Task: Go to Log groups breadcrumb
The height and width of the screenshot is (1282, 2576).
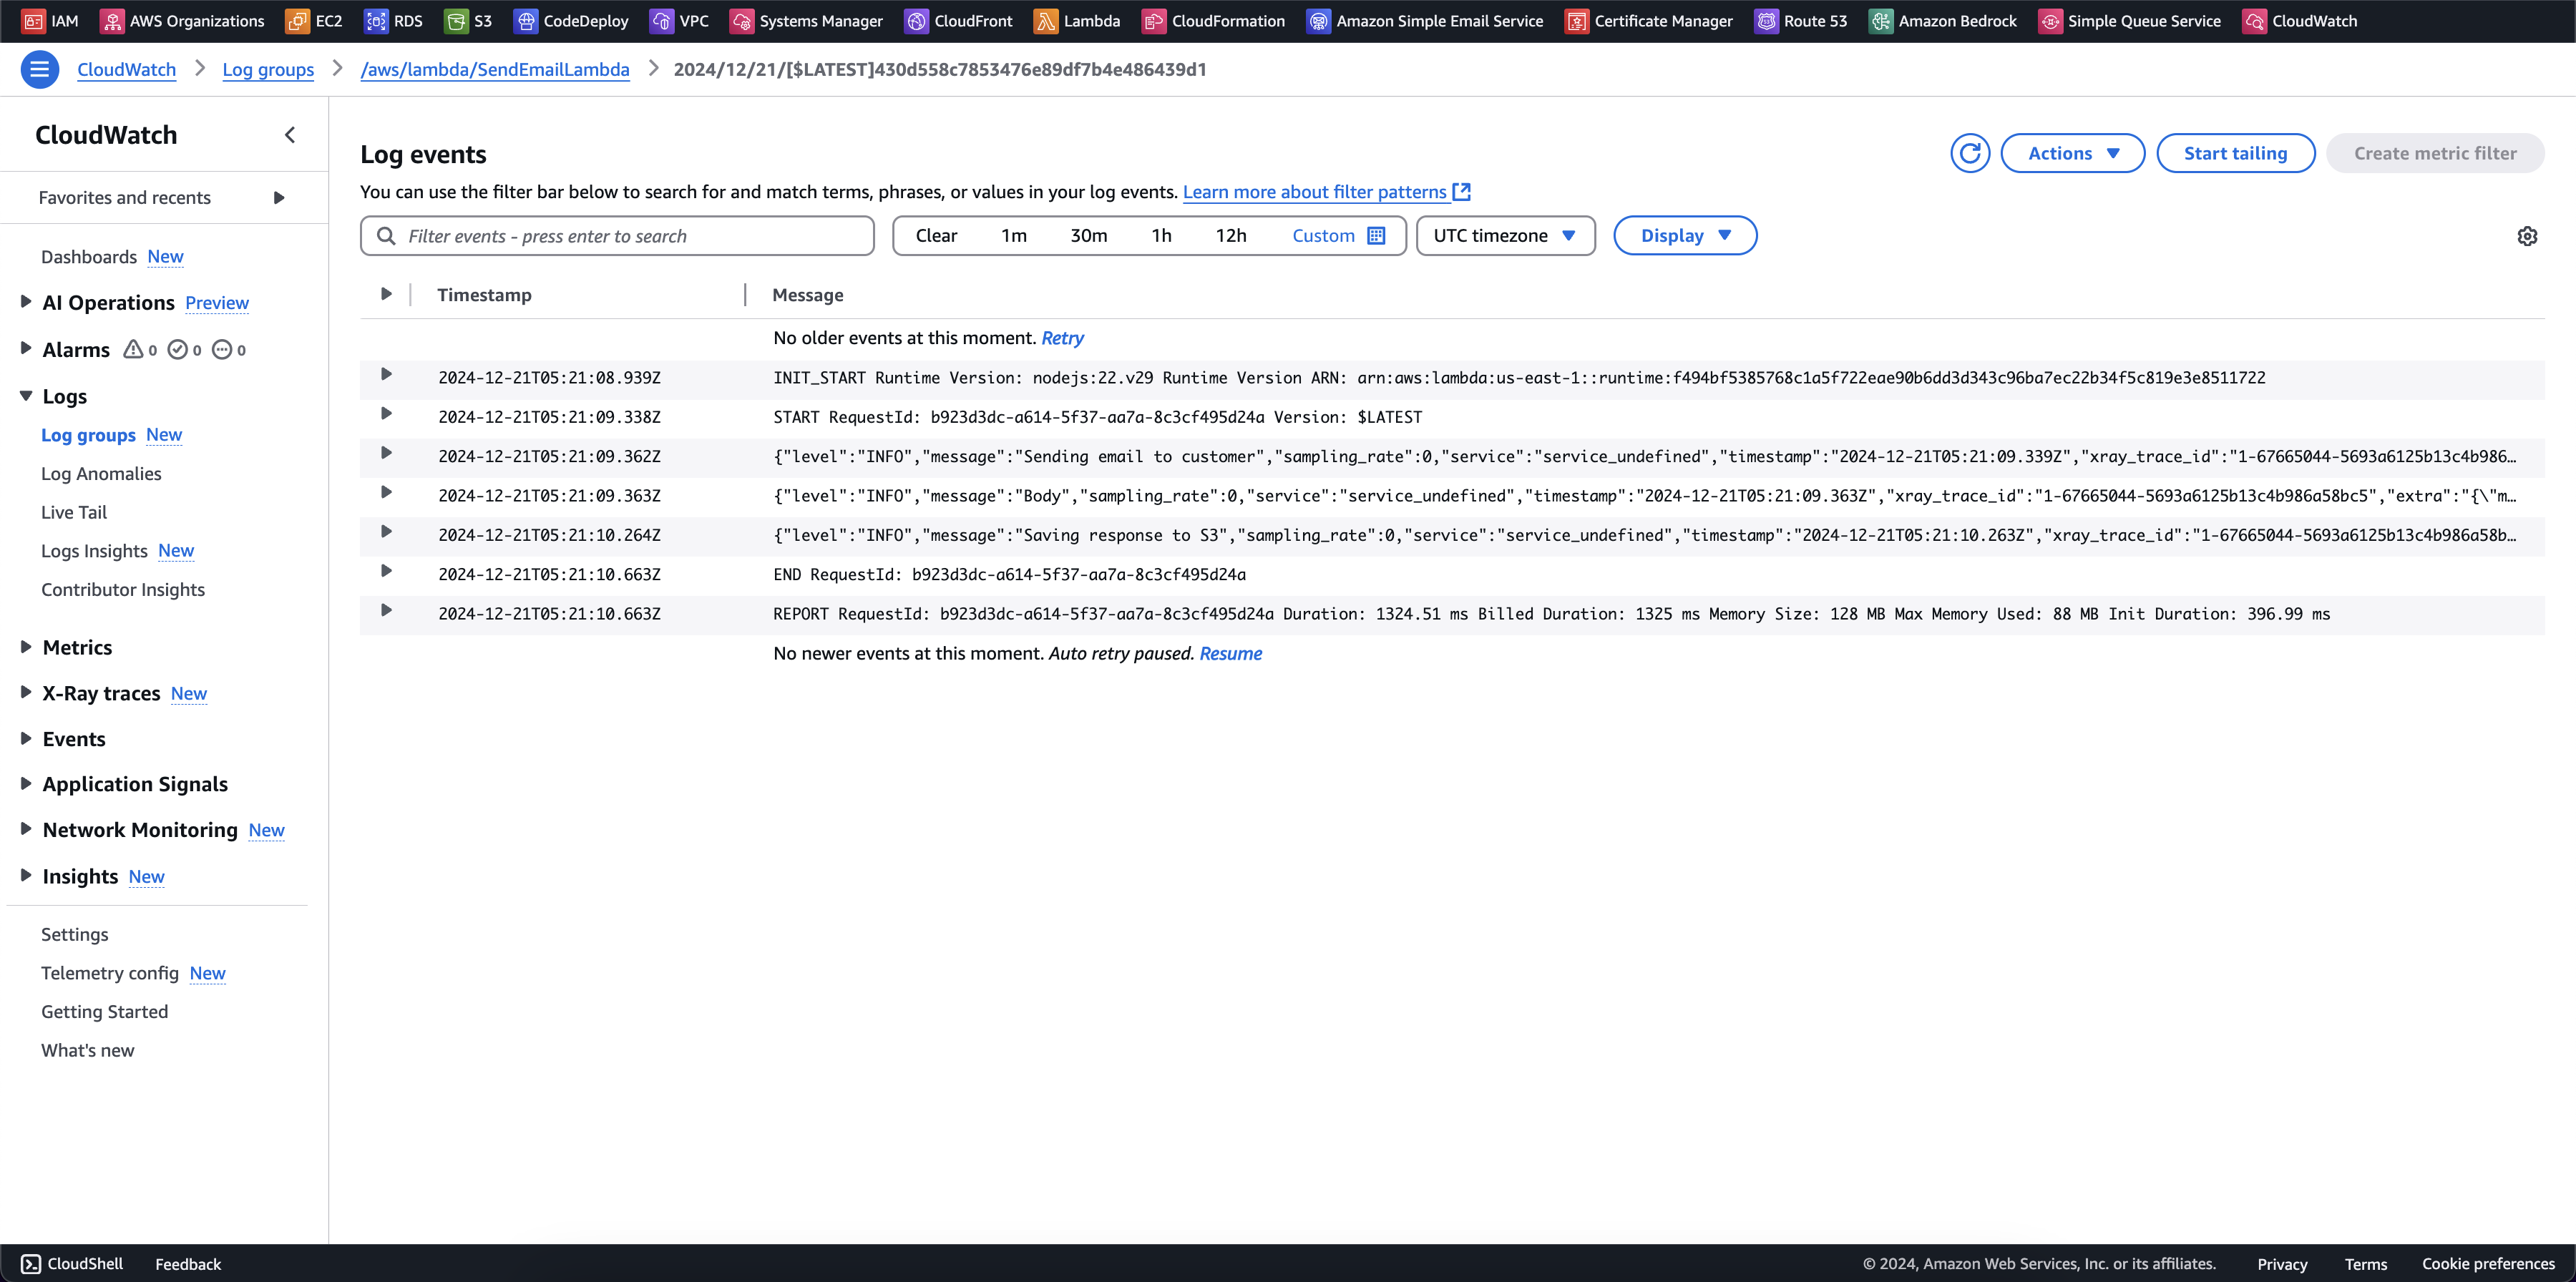Action: point(268,69)
